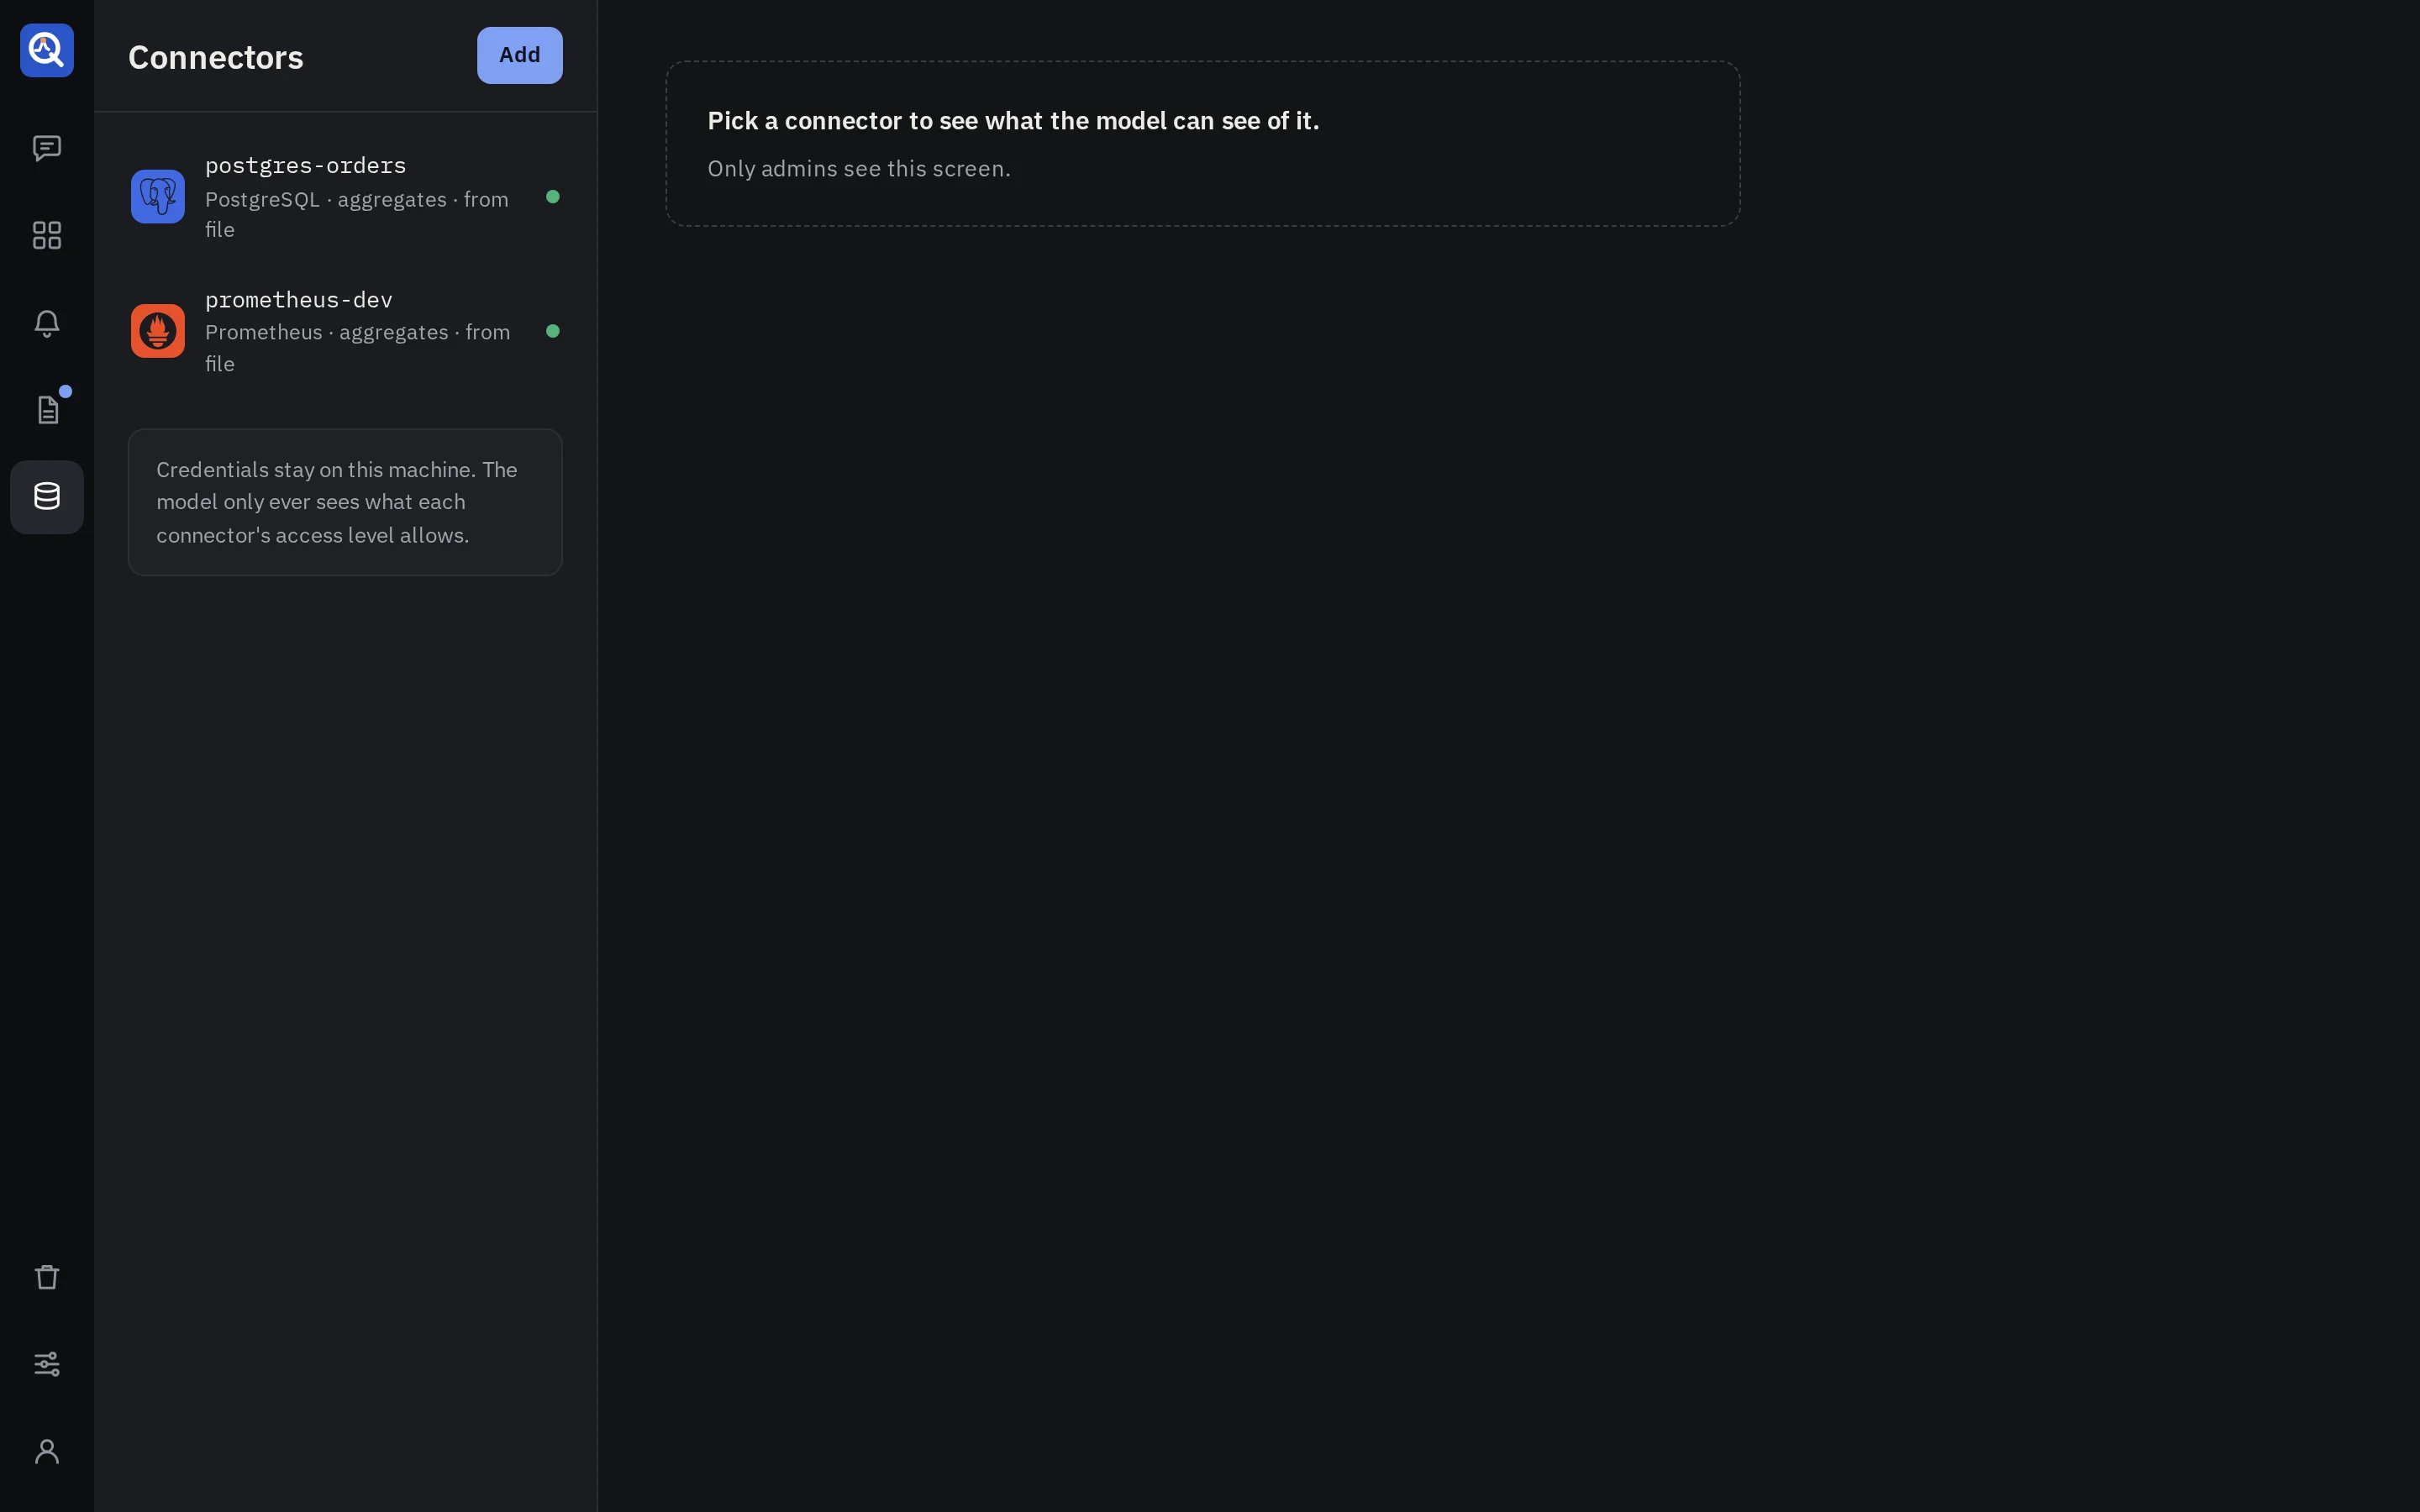Click the postgres-orders green status dot
This screenshot has height=1512, width=2420.
point(553,197)
